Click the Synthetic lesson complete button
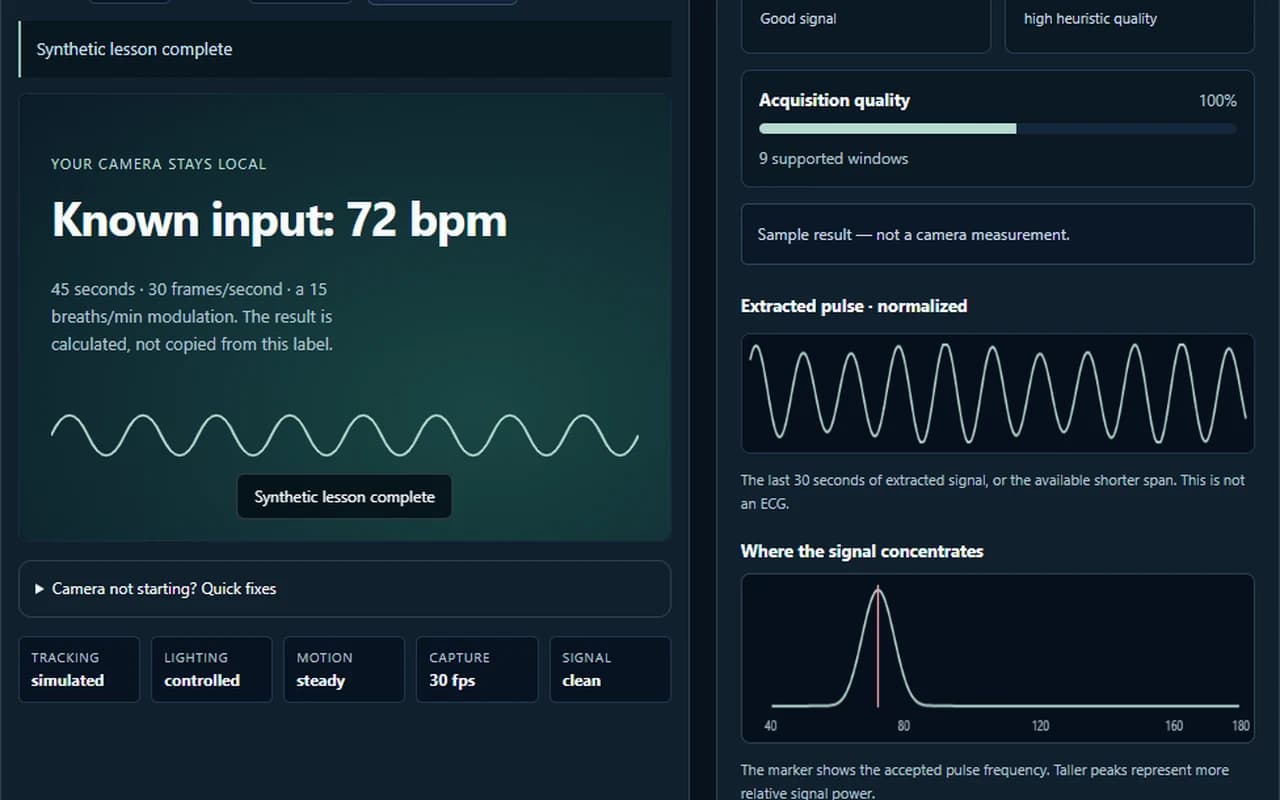This screenshot has height=800, width=1280. pyautogui.click(x=344, y=497)
